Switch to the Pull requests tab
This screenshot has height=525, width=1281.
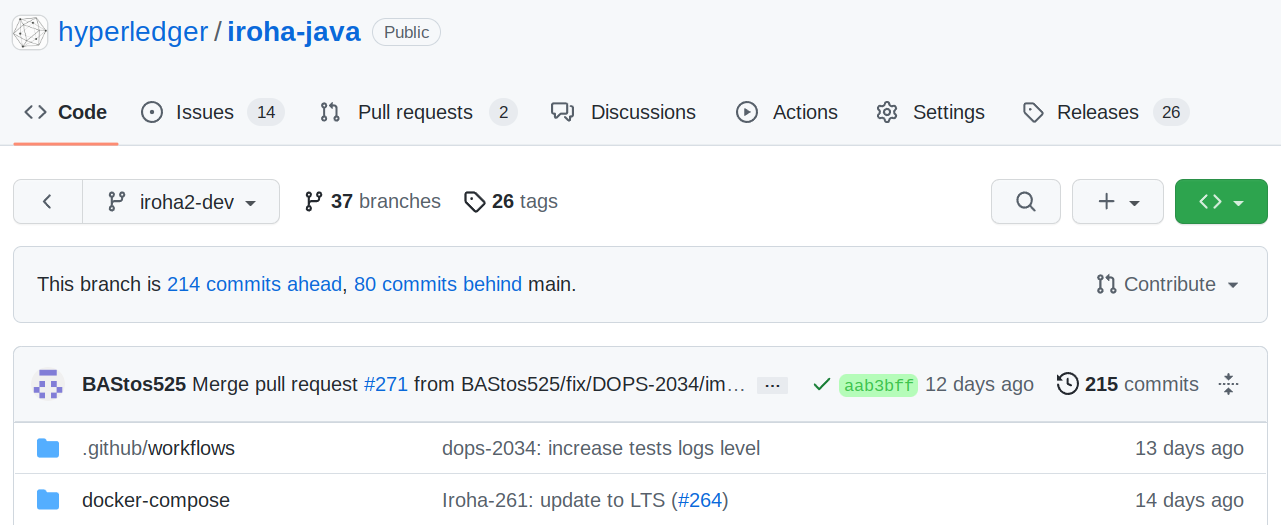(417, 112)
